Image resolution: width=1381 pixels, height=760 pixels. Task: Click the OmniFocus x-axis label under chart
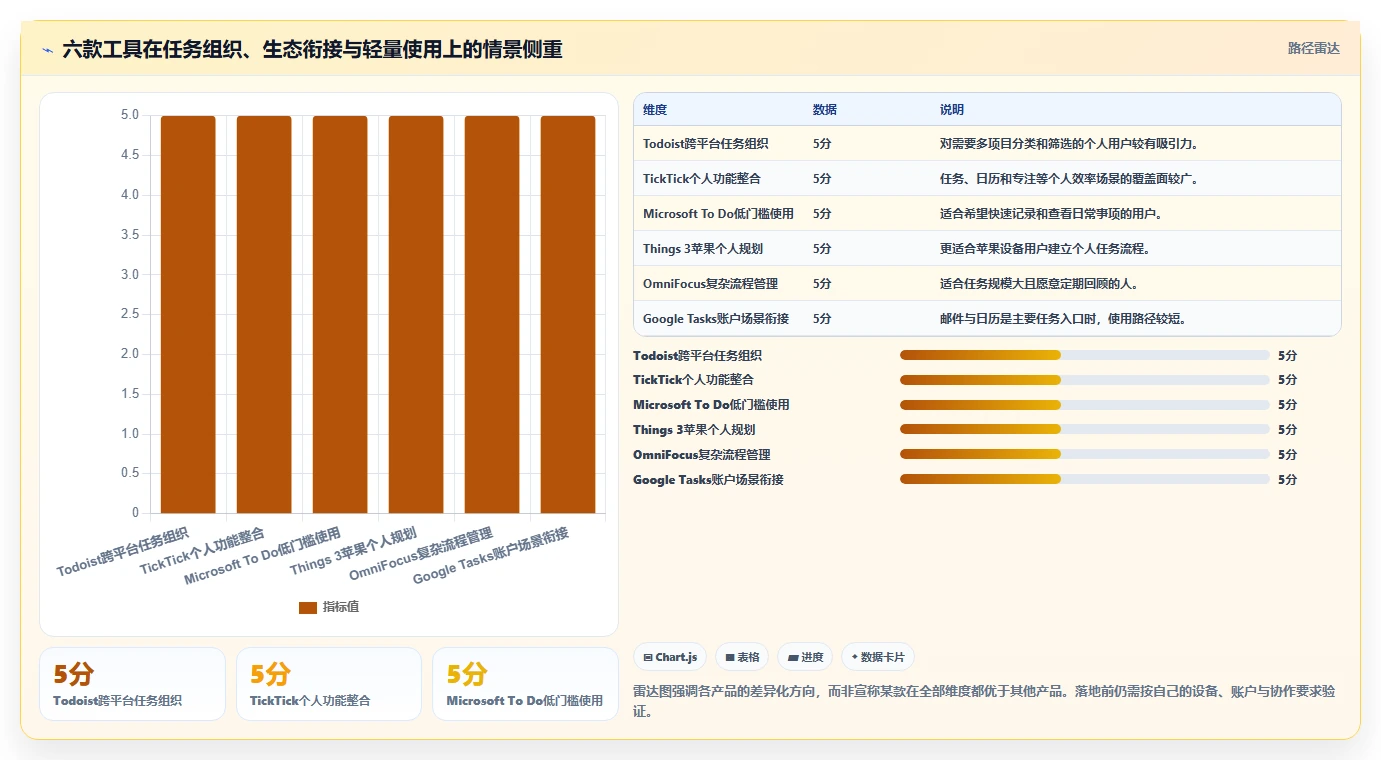[421, 555]
